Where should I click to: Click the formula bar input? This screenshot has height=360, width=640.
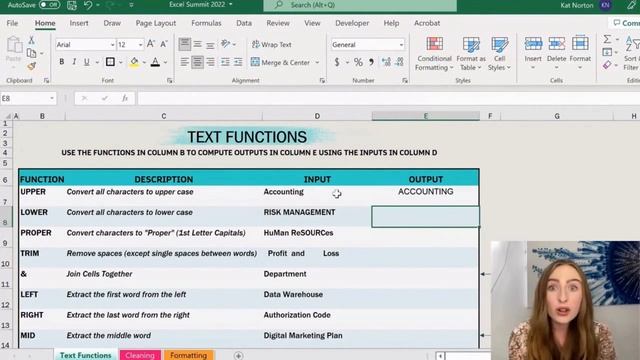point(389,98)
